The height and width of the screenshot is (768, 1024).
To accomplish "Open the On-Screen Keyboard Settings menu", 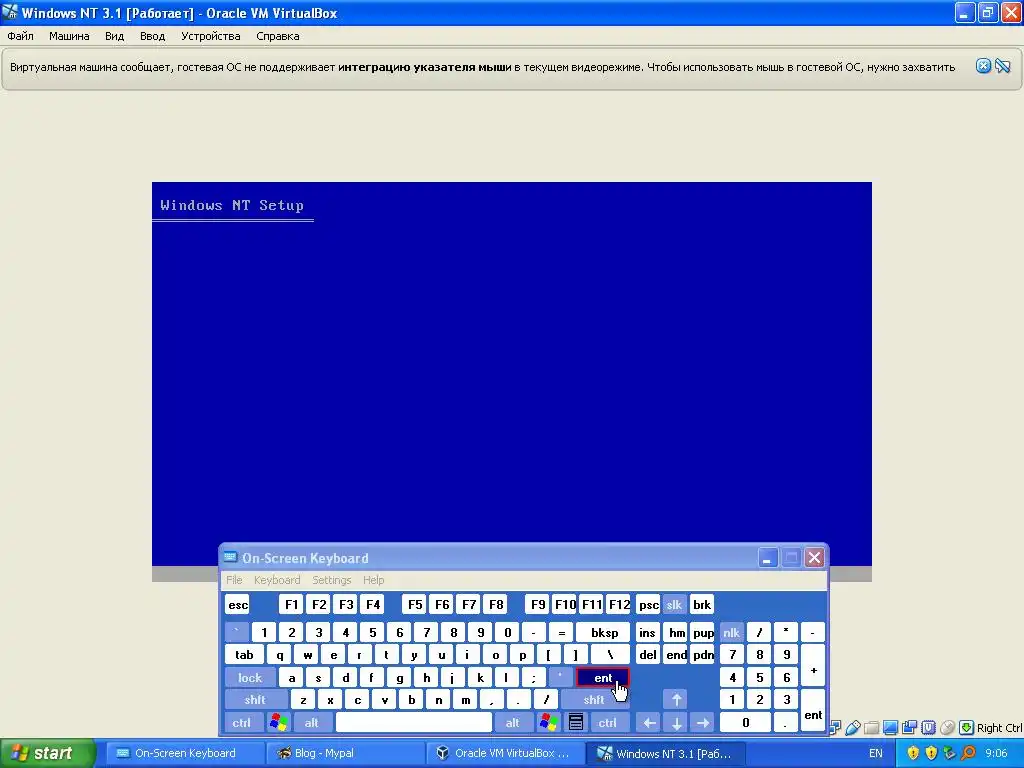I will coord(332,580).
